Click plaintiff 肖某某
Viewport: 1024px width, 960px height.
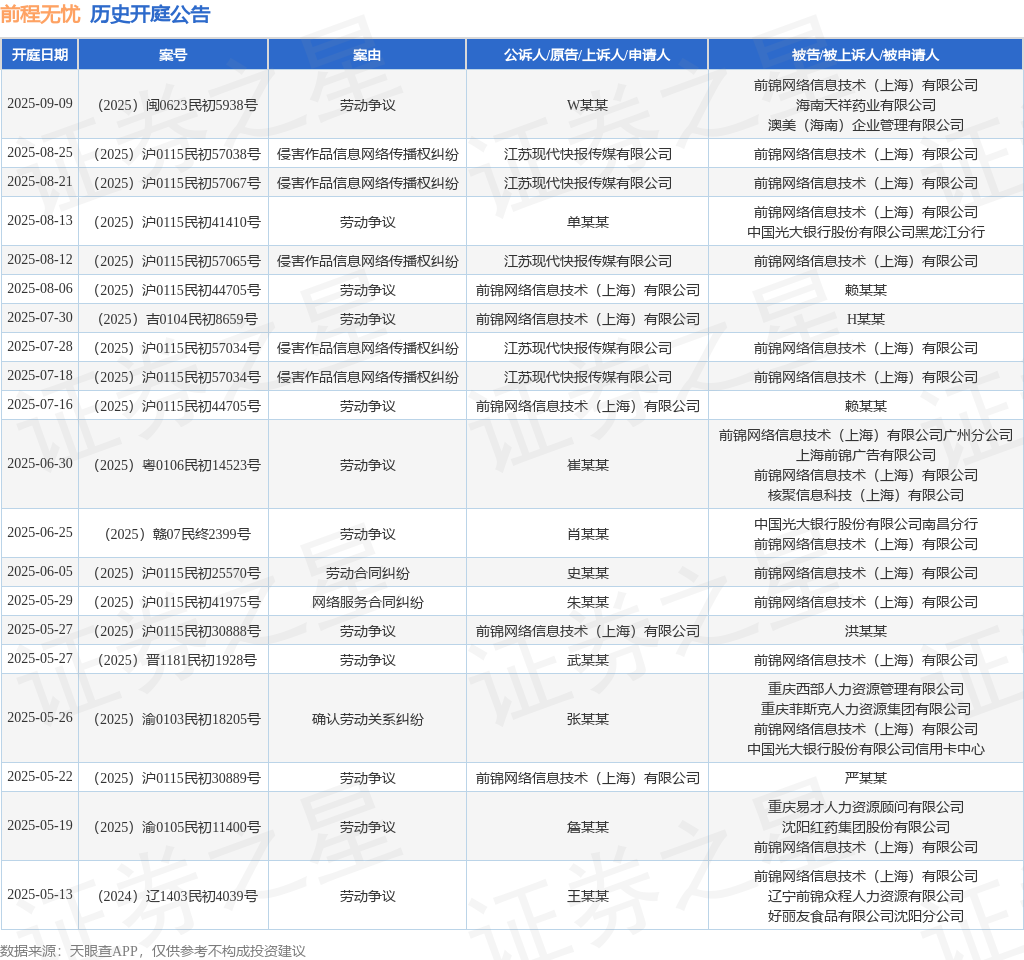[x=587, y=534]
